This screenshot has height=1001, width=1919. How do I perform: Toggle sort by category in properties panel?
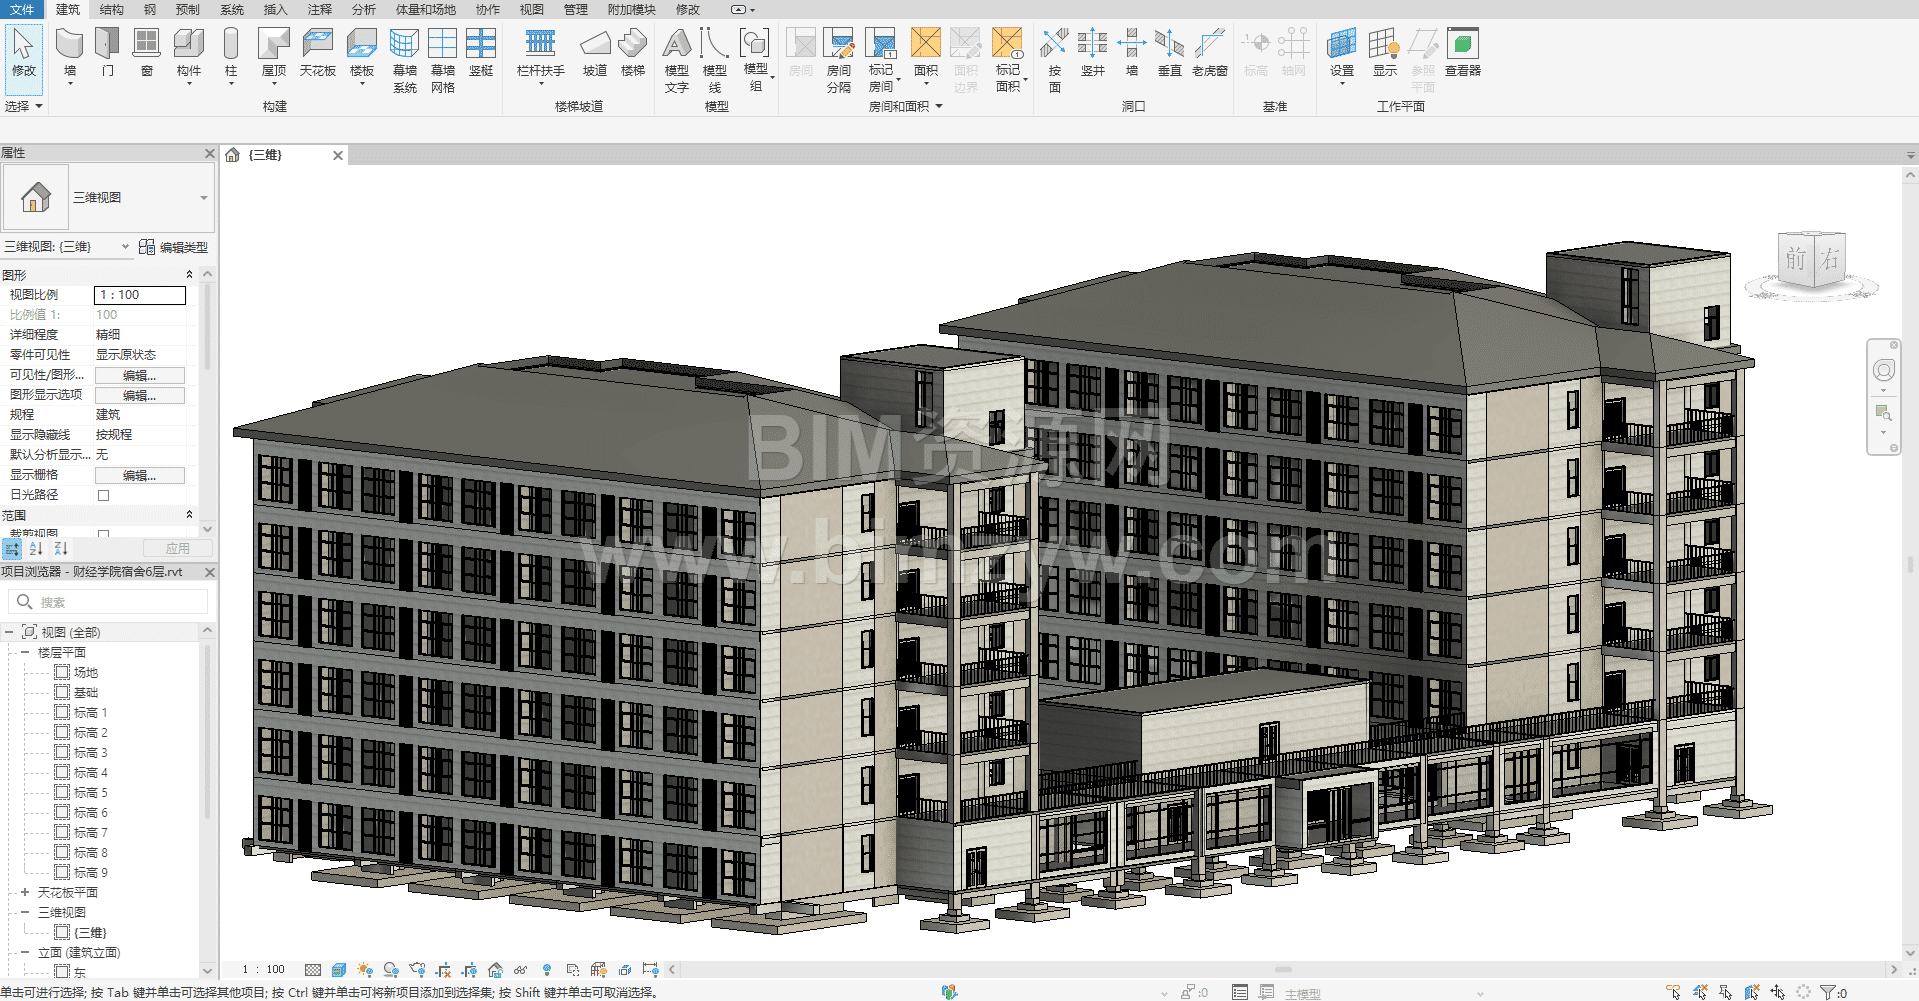coord(12,549)
